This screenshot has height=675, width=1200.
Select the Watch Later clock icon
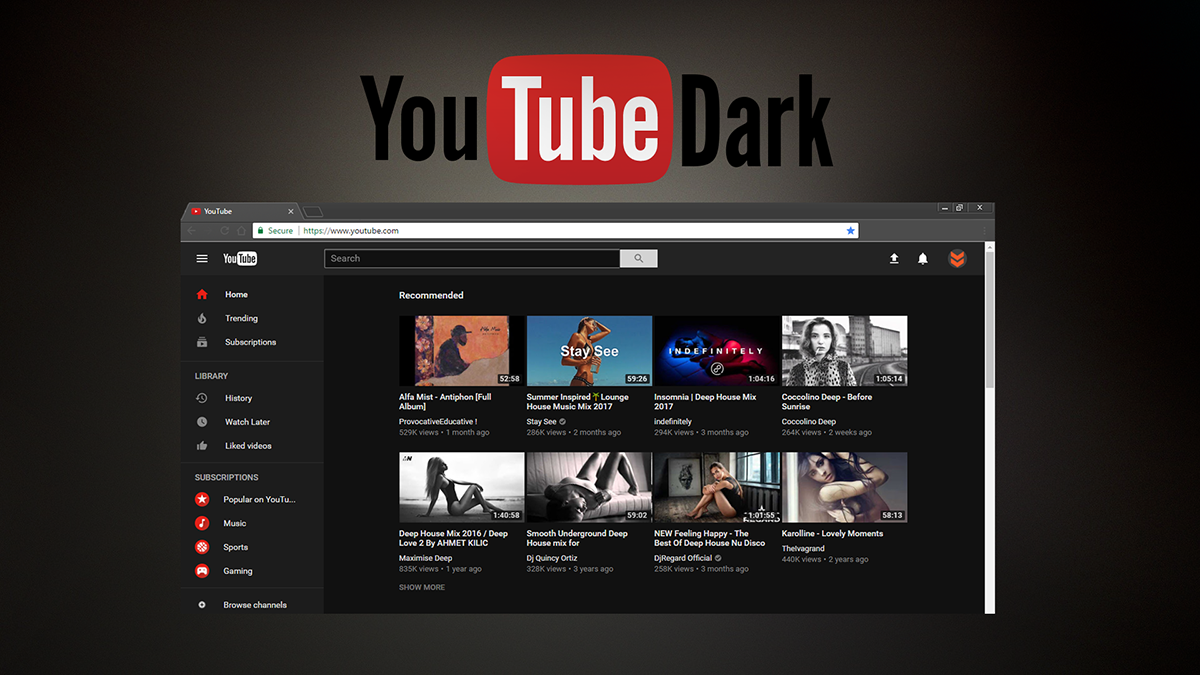click(202, 421)
